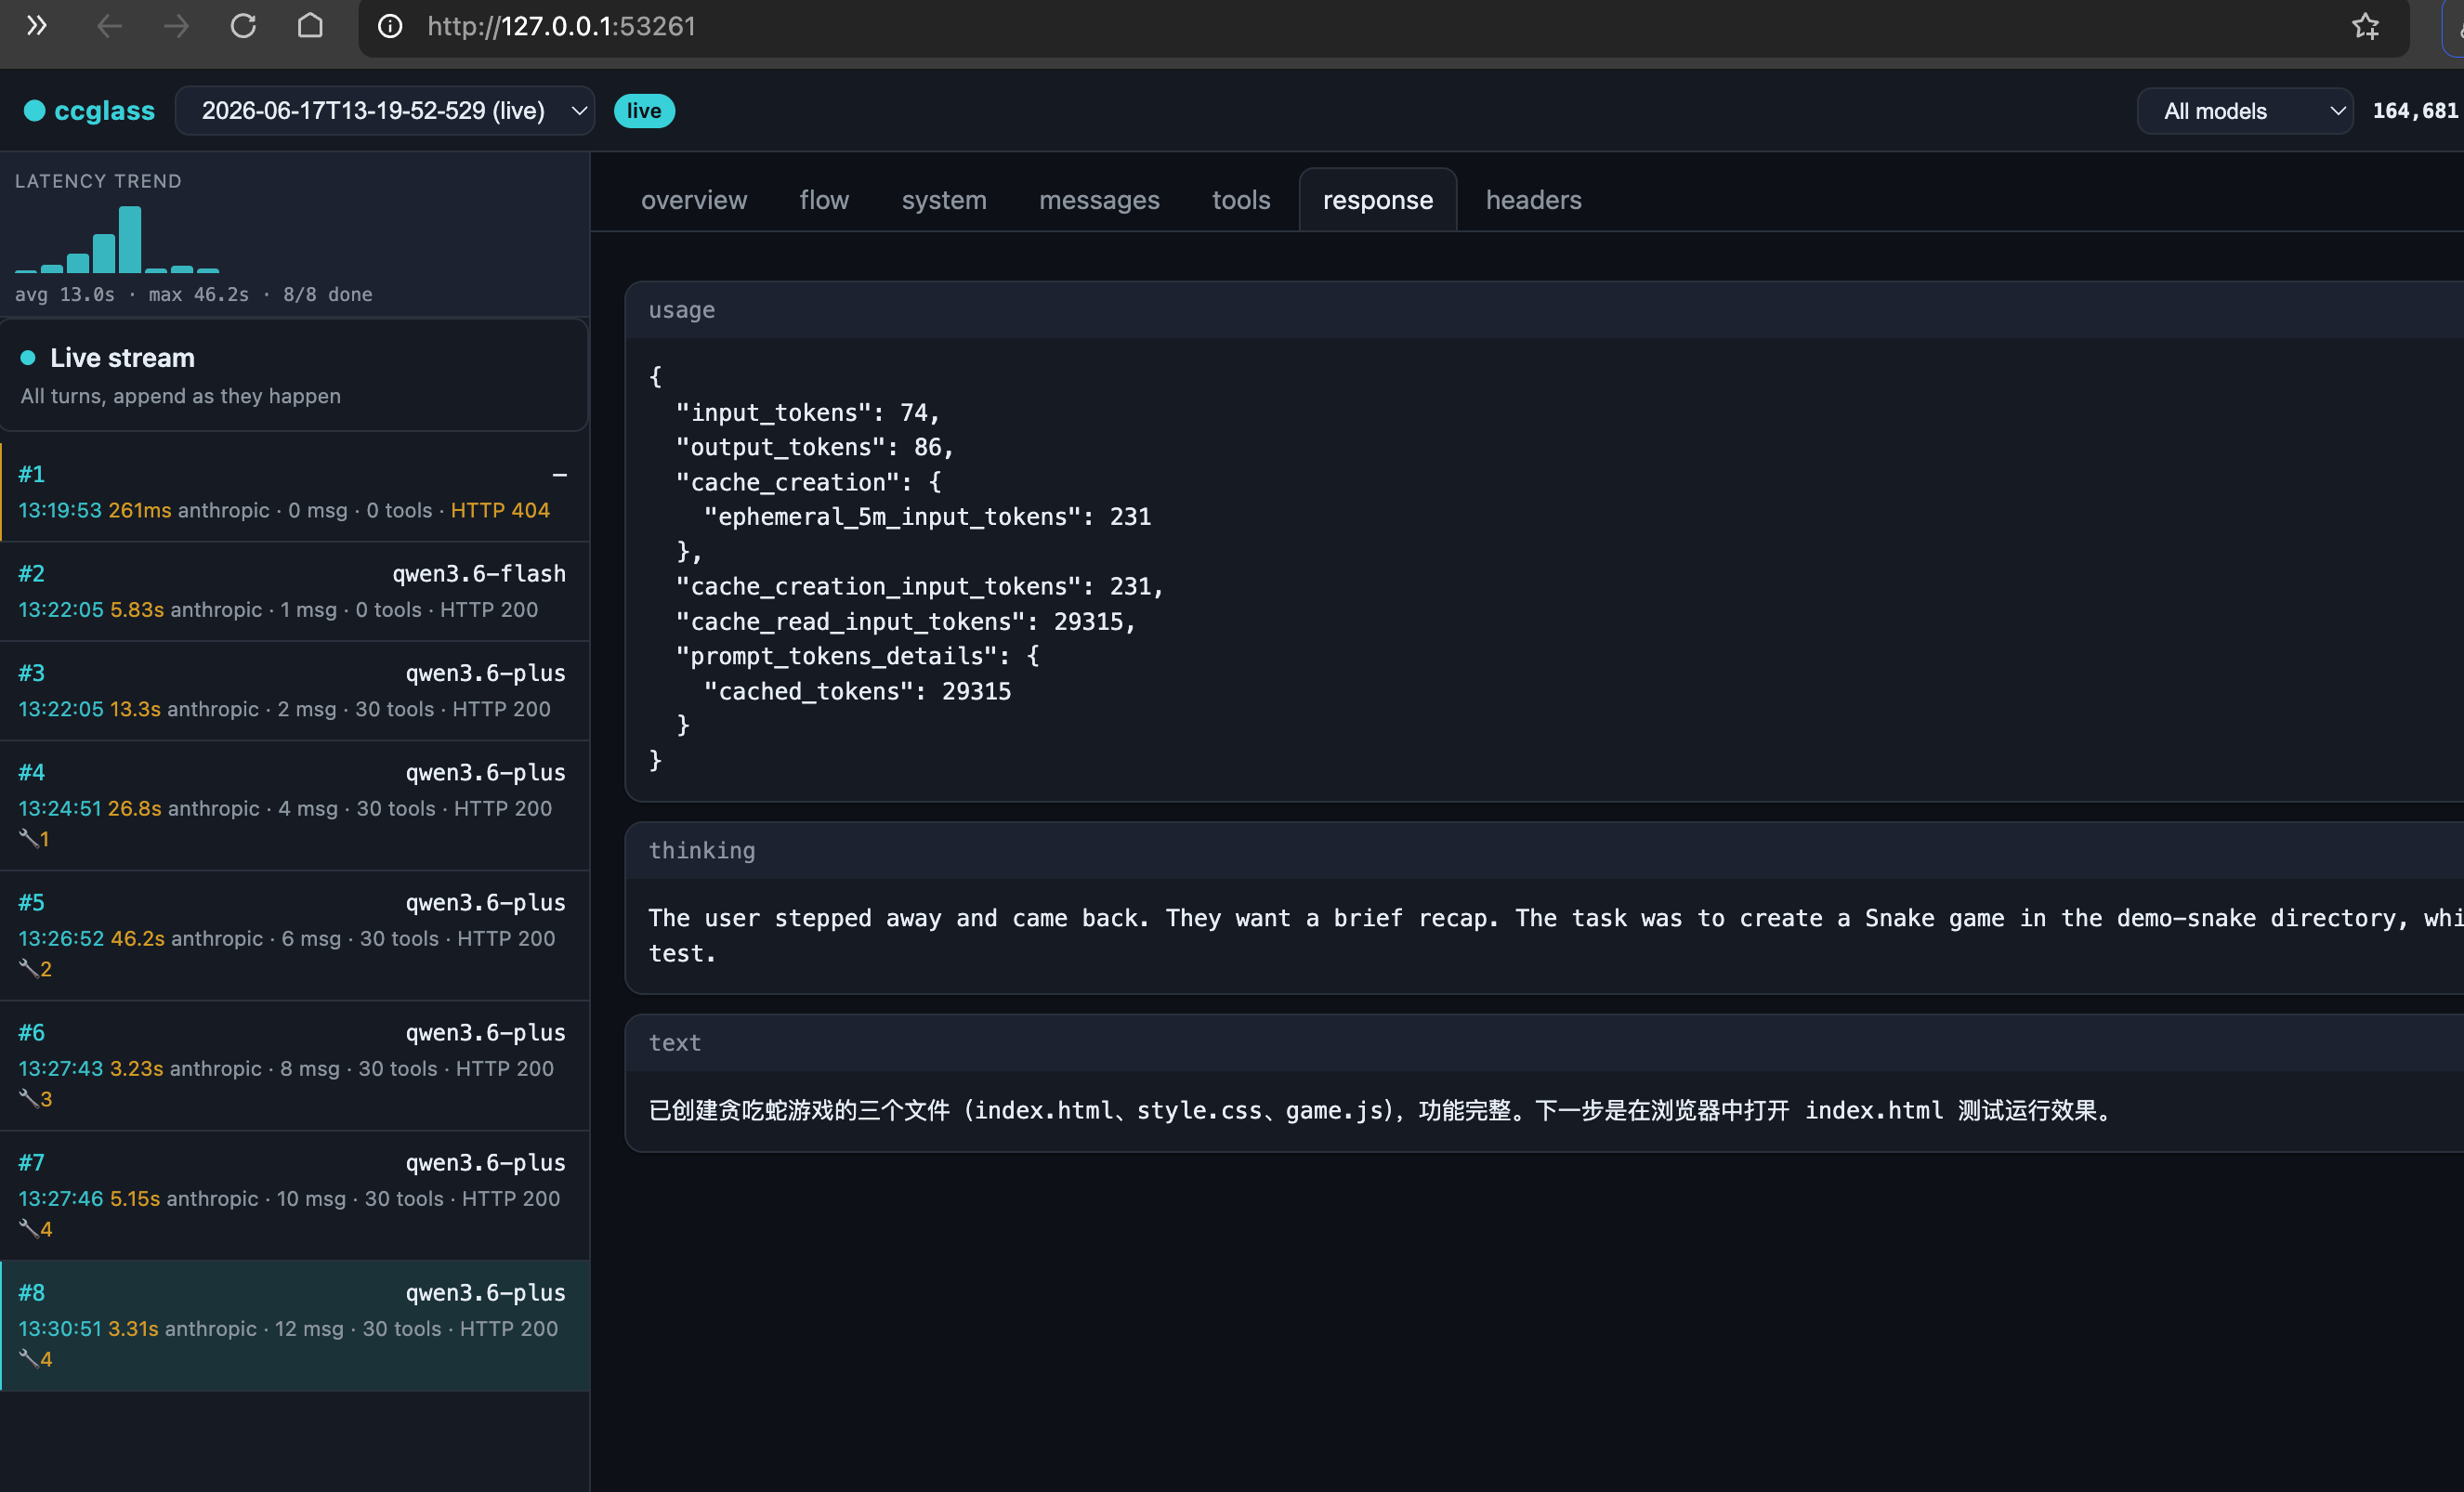This screenshot has height=1492, width=2464.
Task: Open the All models filter dropdown
Action: [x=2245, y=110]
